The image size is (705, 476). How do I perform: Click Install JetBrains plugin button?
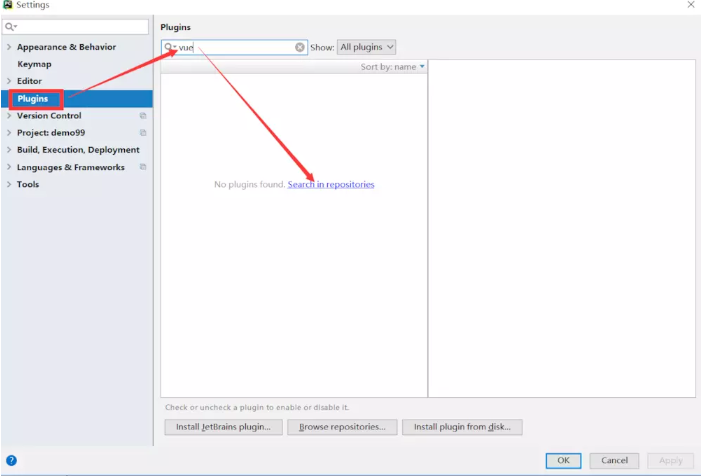point(223,427)
